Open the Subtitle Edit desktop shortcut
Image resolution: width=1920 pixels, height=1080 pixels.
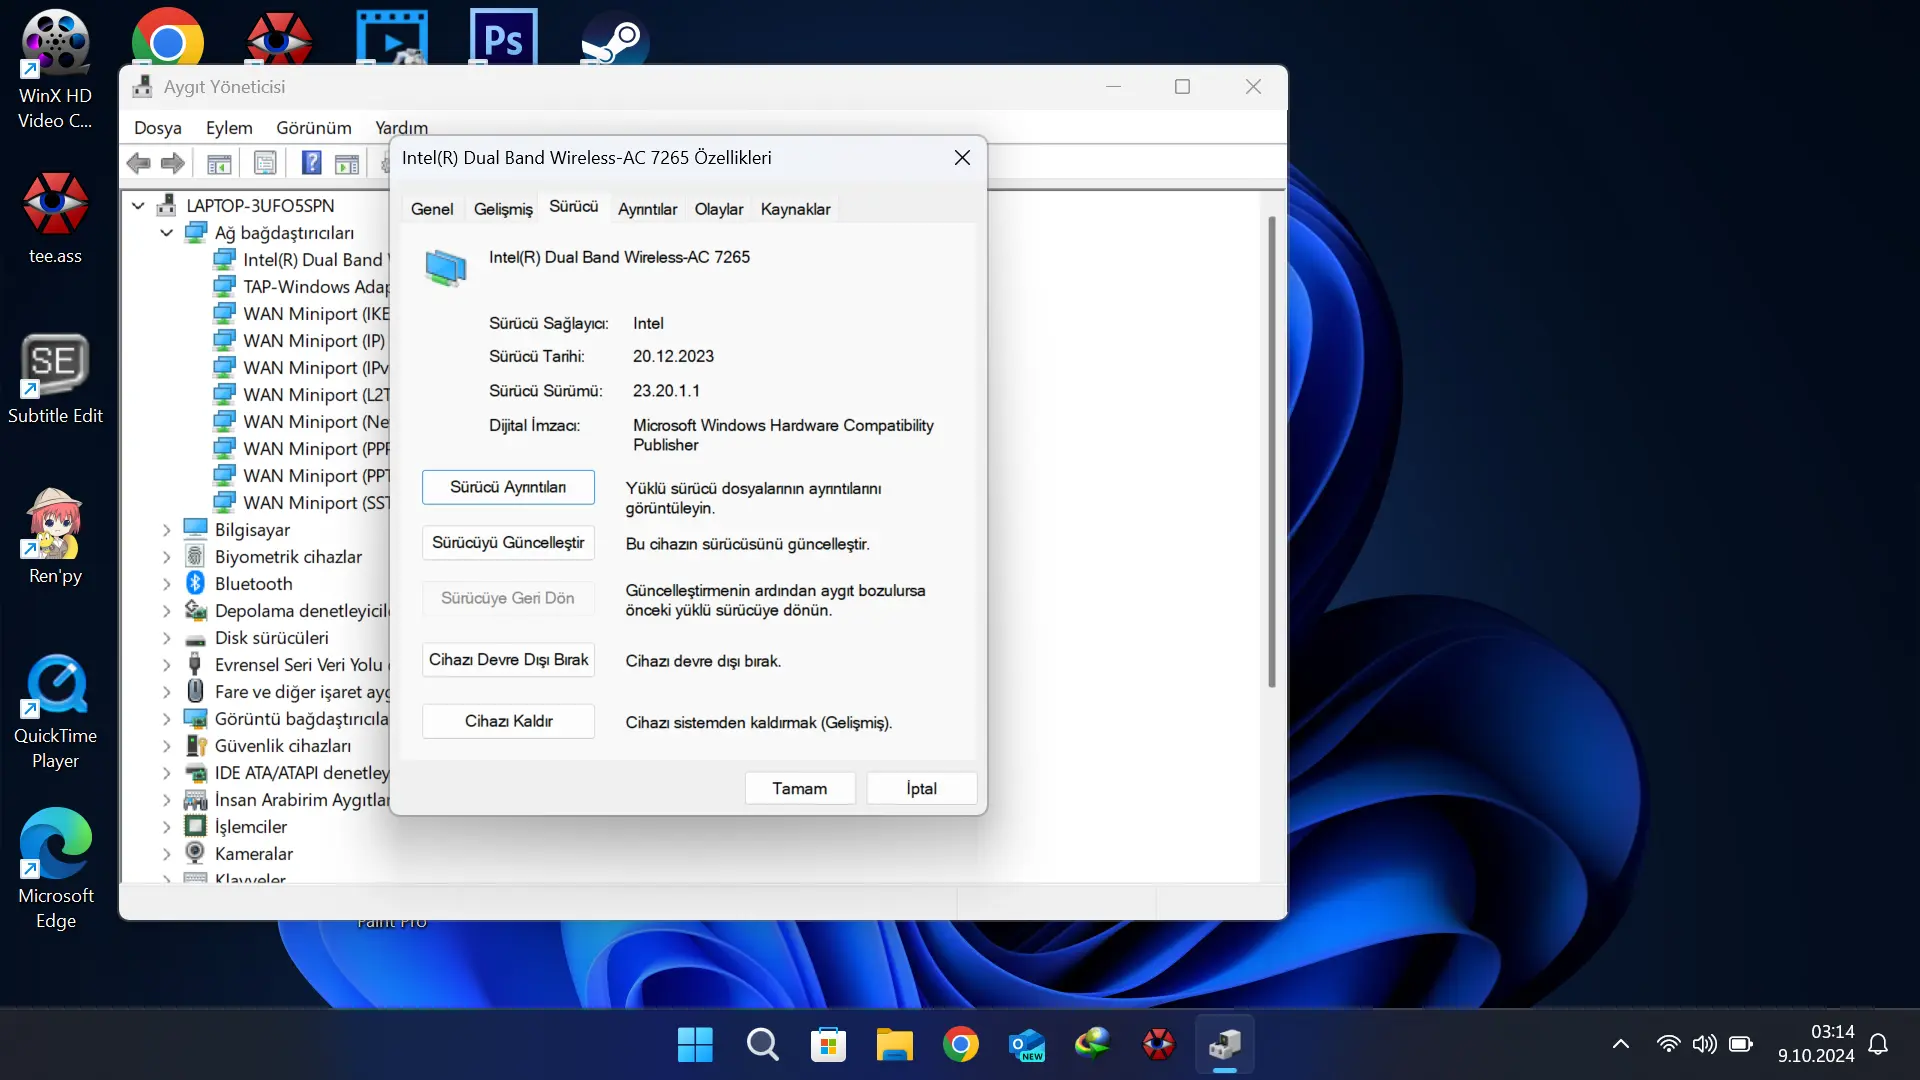pos(55,379)
